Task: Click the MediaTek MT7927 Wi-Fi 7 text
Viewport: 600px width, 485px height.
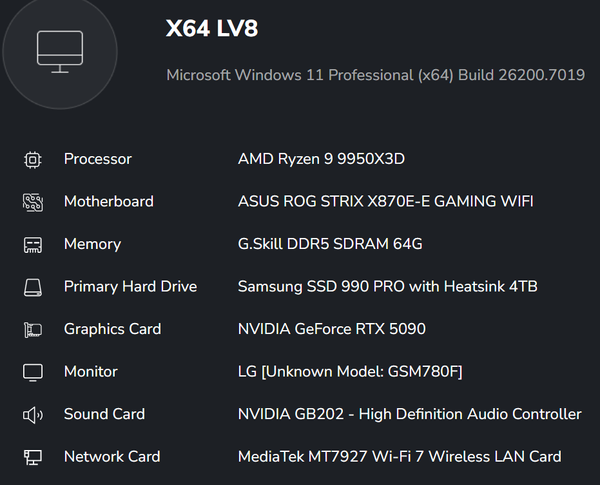Action: (x=399, y=457)
